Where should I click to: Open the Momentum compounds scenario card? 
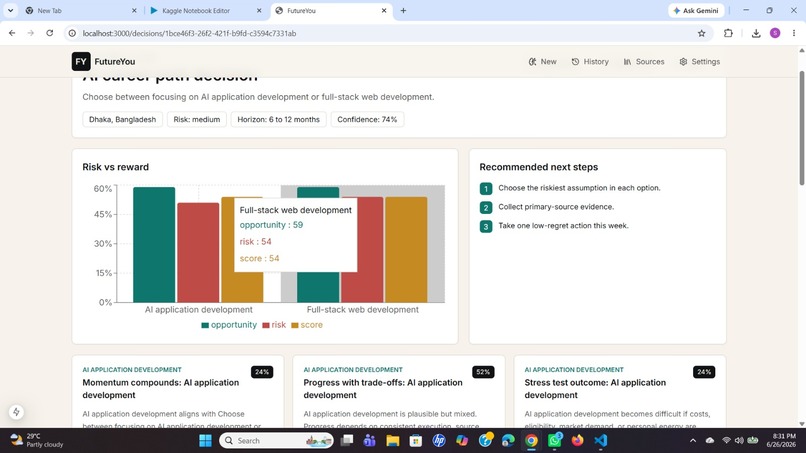coord(178,391)
